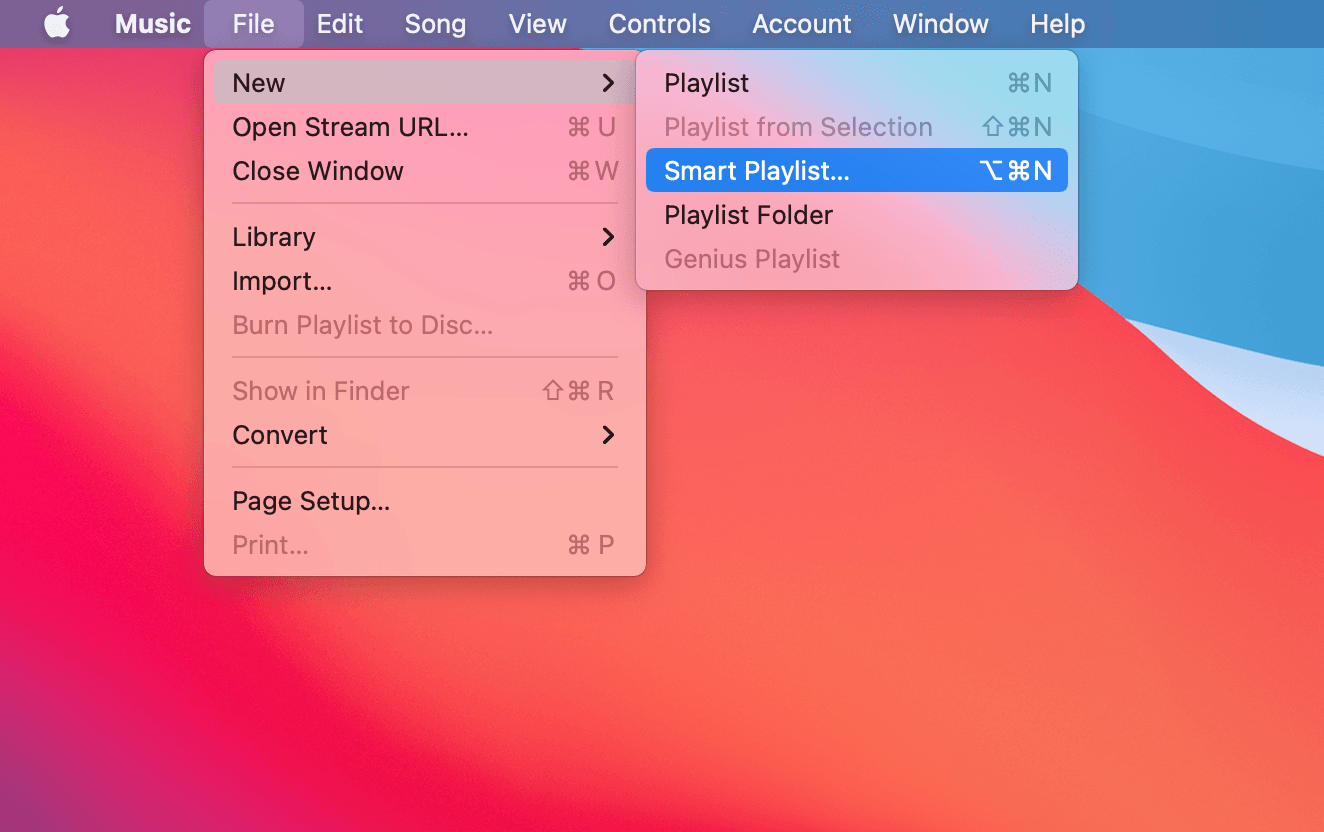
Task: Open the Window menu
Action: click(x=941, y=24)
